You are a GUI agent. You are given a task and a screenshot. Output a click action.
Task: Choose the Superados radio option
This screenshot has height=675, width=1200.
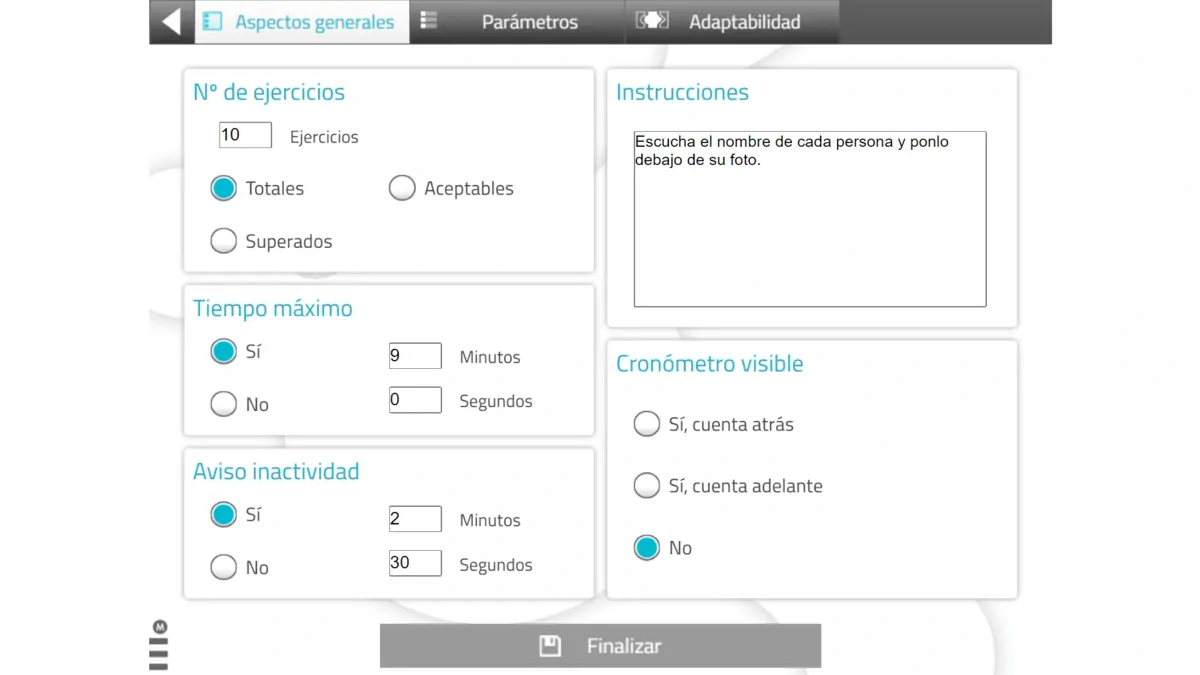(x=224, y=241)
